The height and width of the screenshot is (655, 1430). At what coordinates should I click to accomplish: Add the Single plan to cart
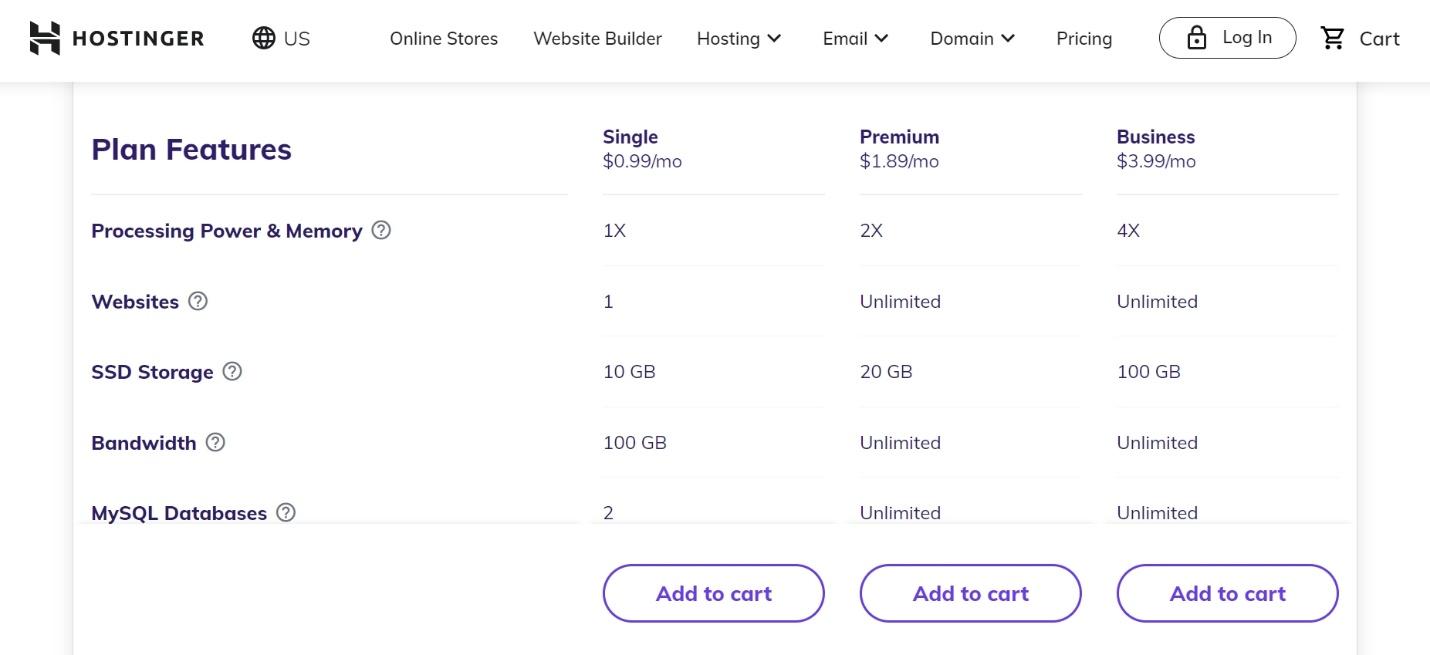(713, 593)
